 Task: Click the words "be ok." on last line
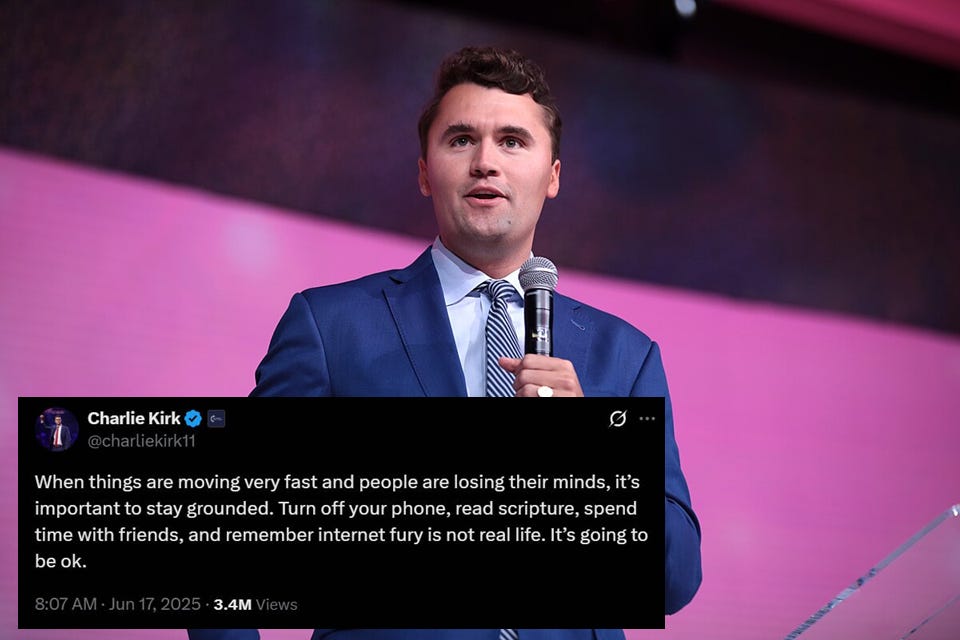[x=61, y=561]
